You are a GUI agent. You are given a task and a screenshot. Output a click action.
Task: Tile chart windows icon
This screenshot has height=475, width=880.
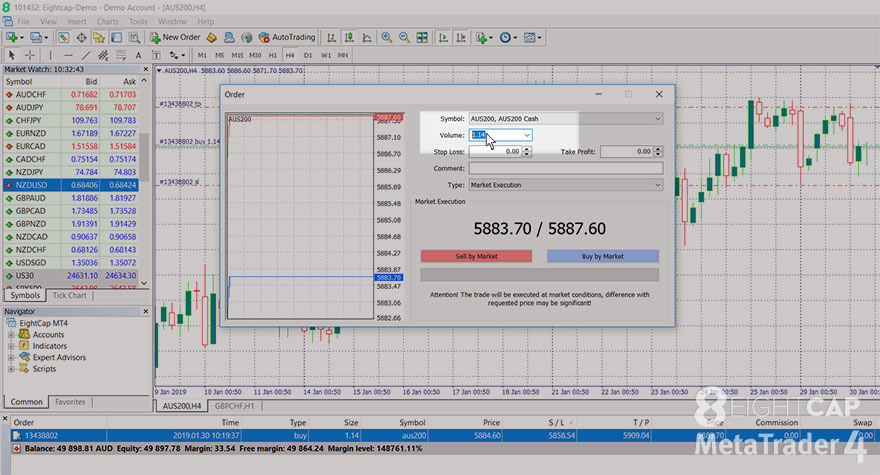coord(422,38)
